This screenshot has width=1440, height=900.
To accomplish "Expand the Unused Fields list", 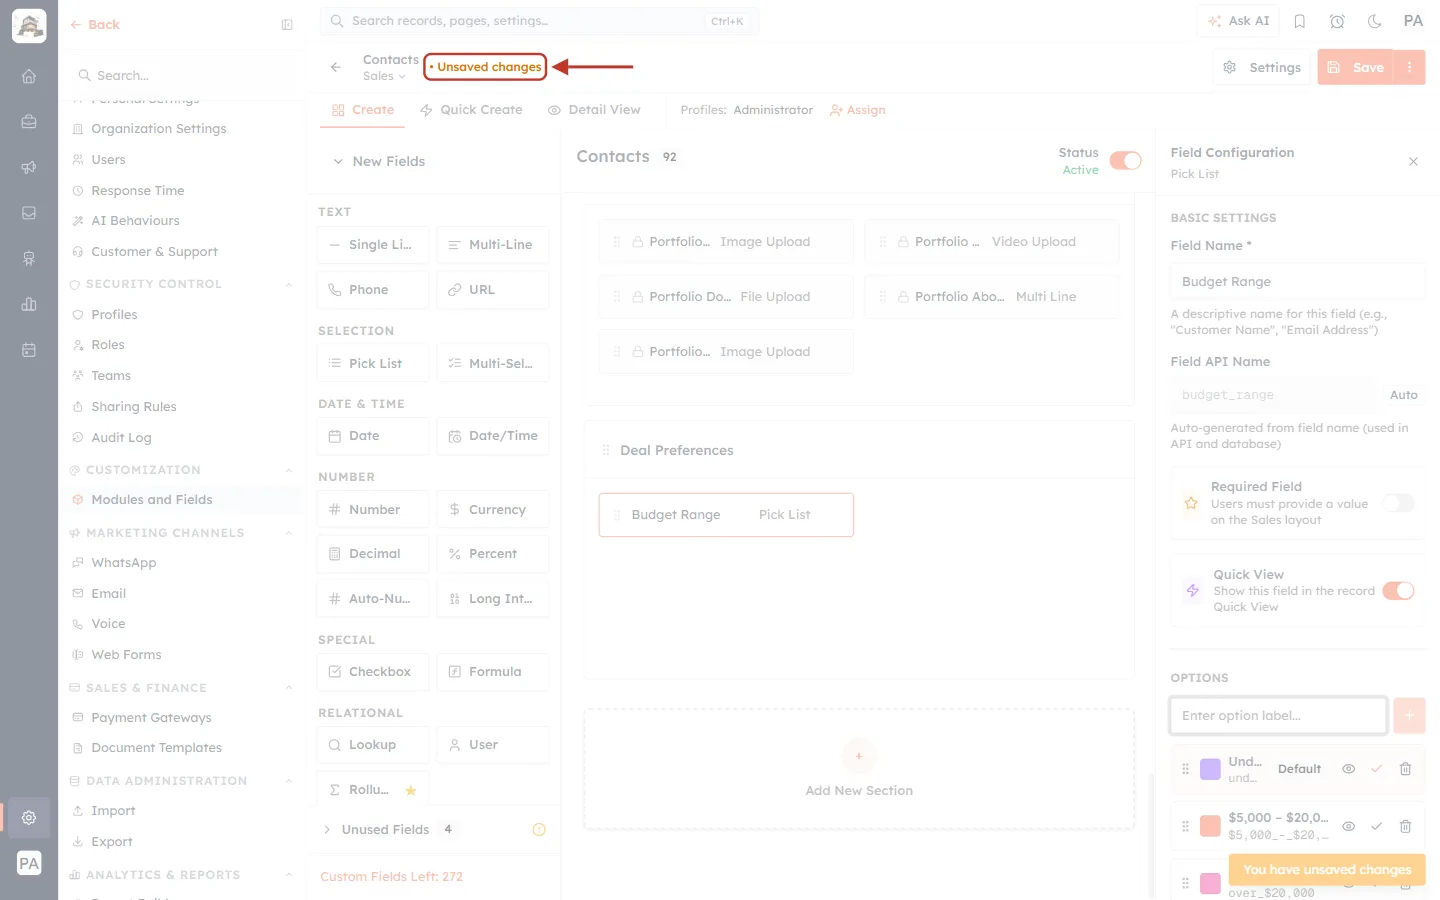I will (x=327, y=829).
